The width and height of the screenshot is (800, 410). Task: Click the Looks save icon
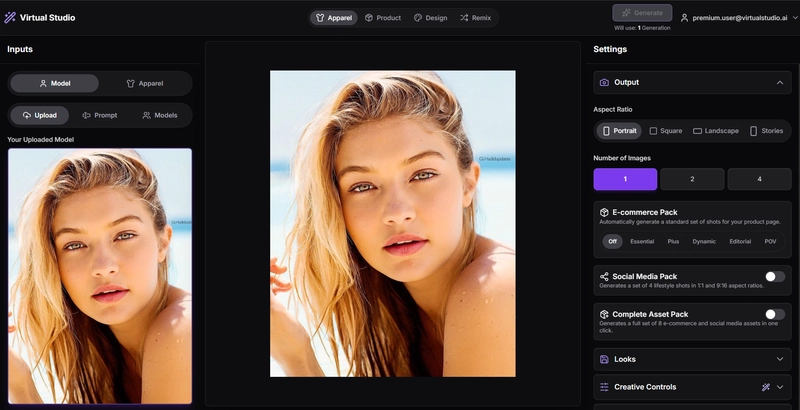point(604,359)
